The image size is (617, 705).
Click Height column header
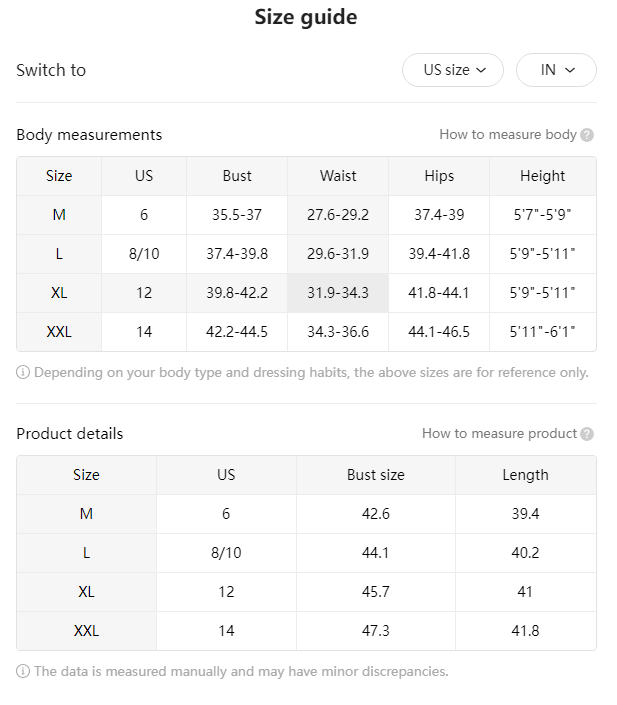(x=543, y=176)
